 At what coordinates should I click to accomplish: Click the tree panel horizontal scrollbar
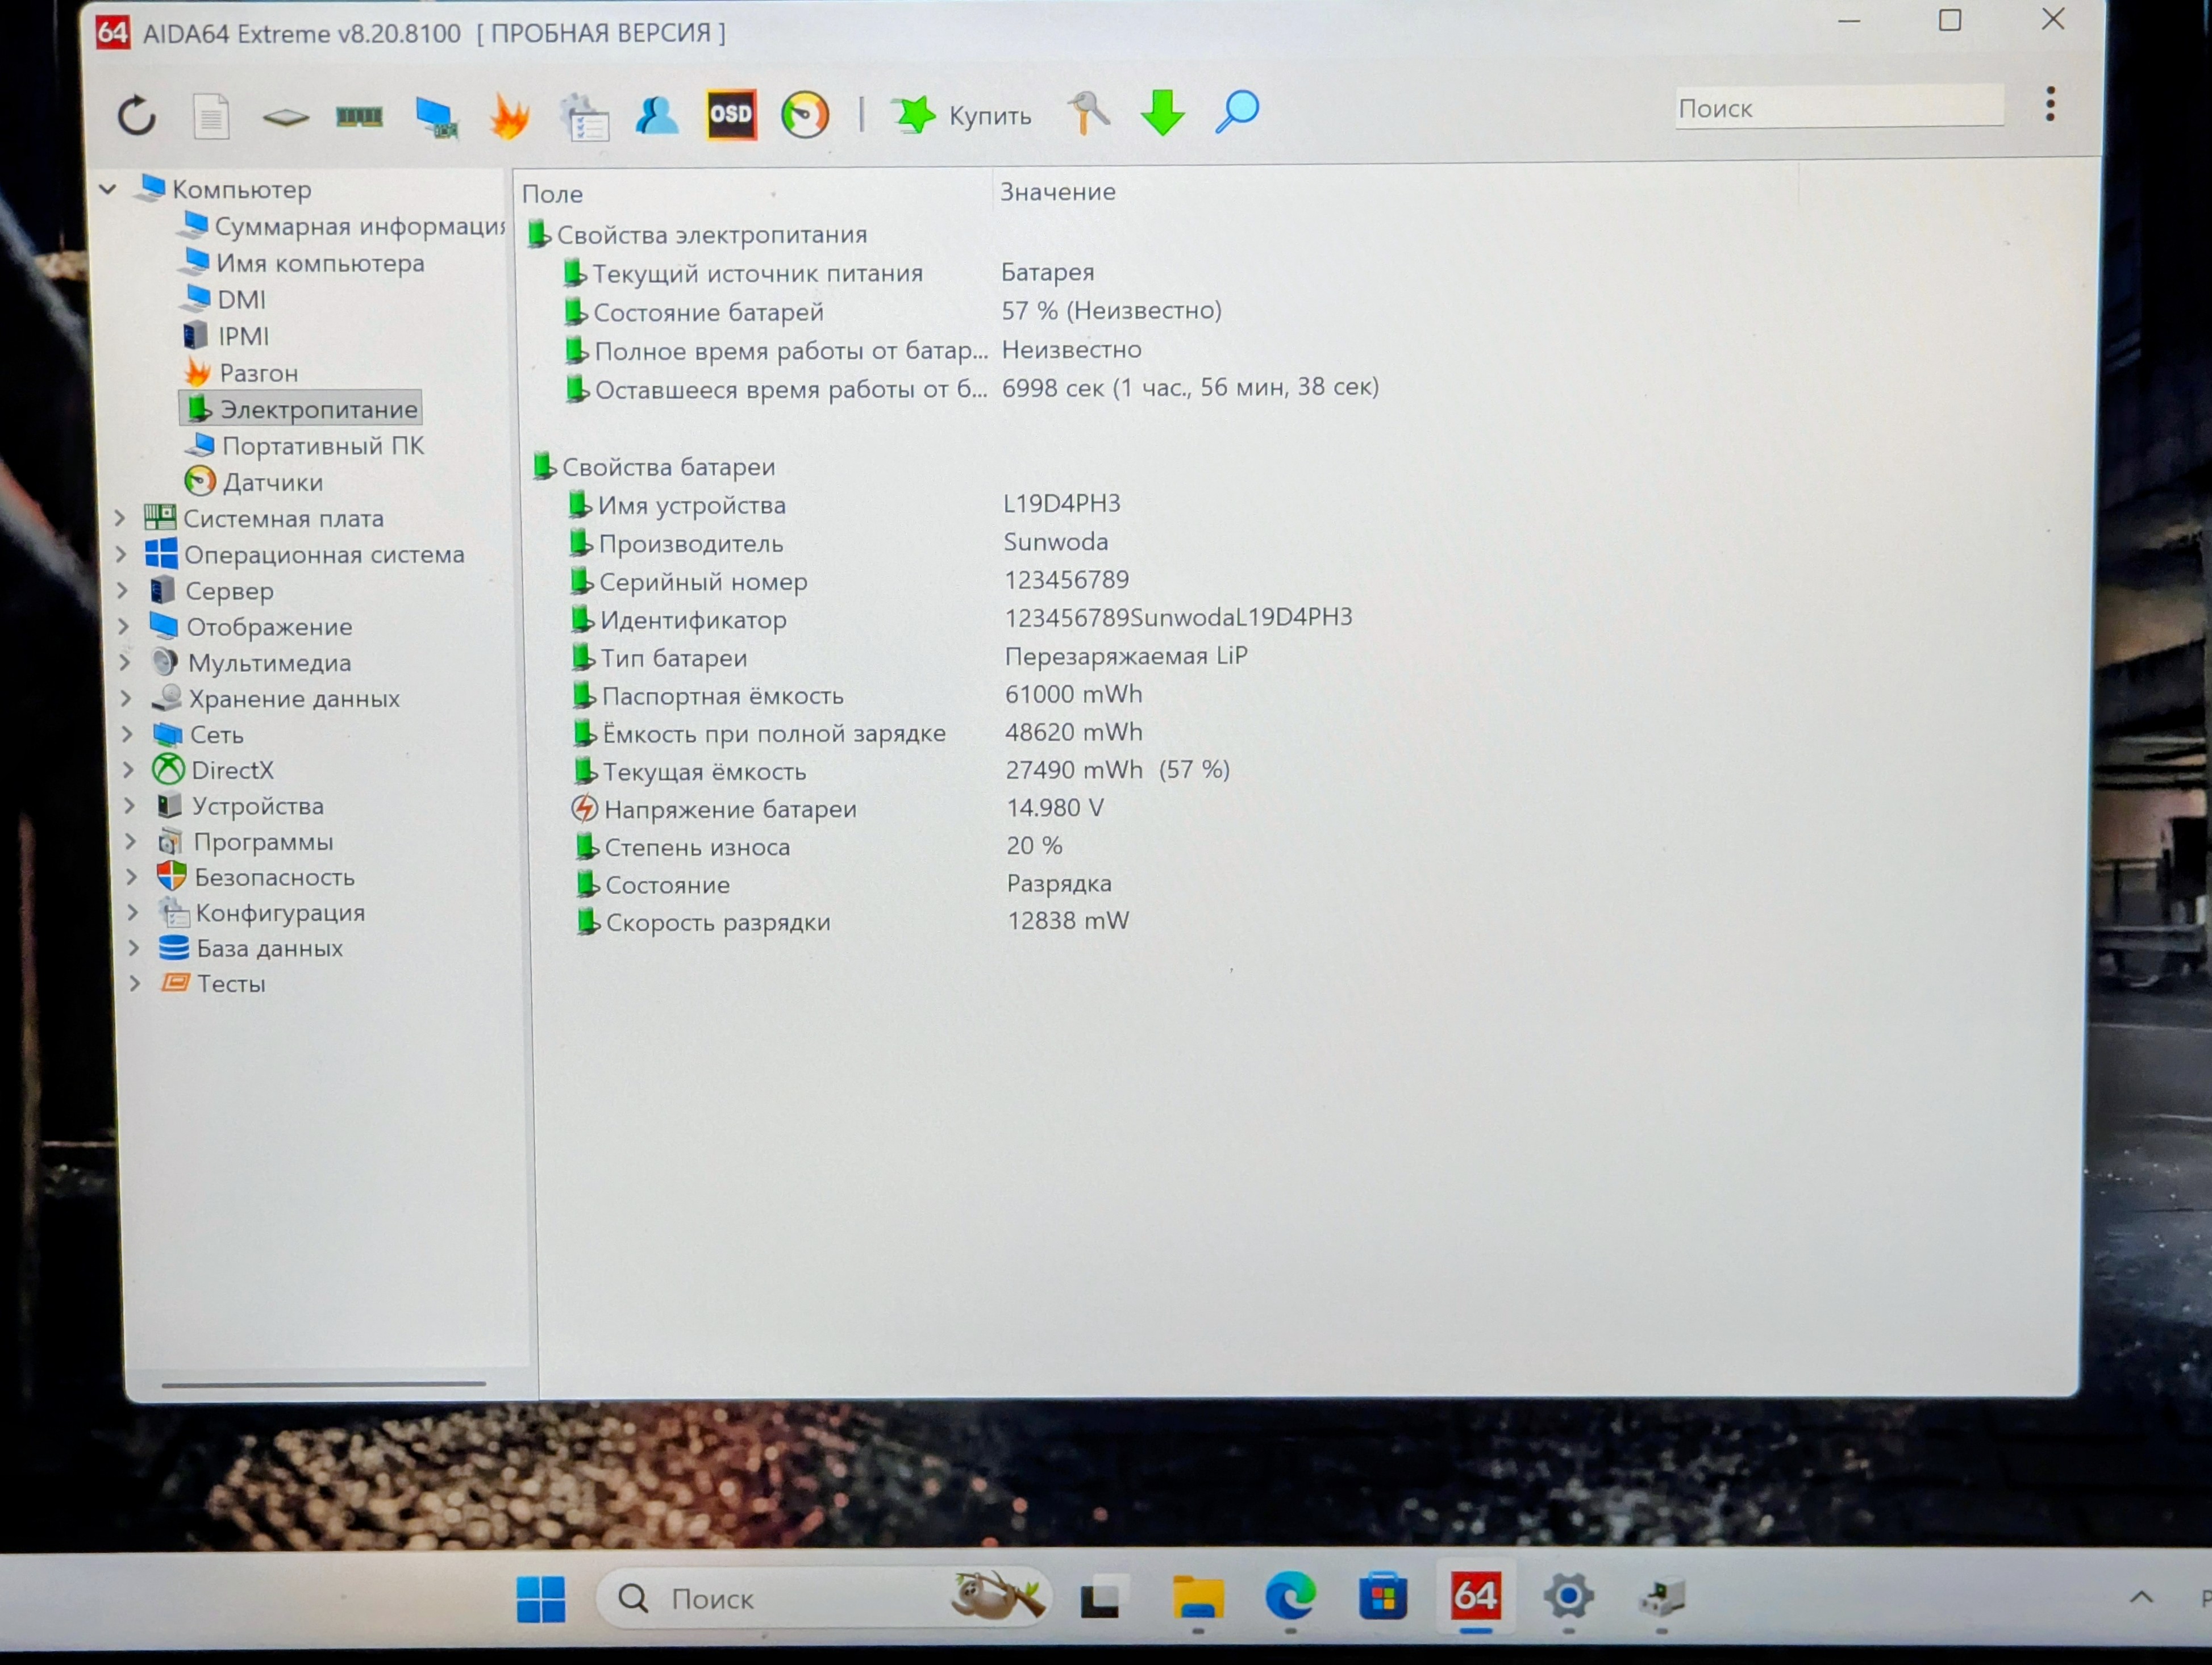pos(323,1385)
